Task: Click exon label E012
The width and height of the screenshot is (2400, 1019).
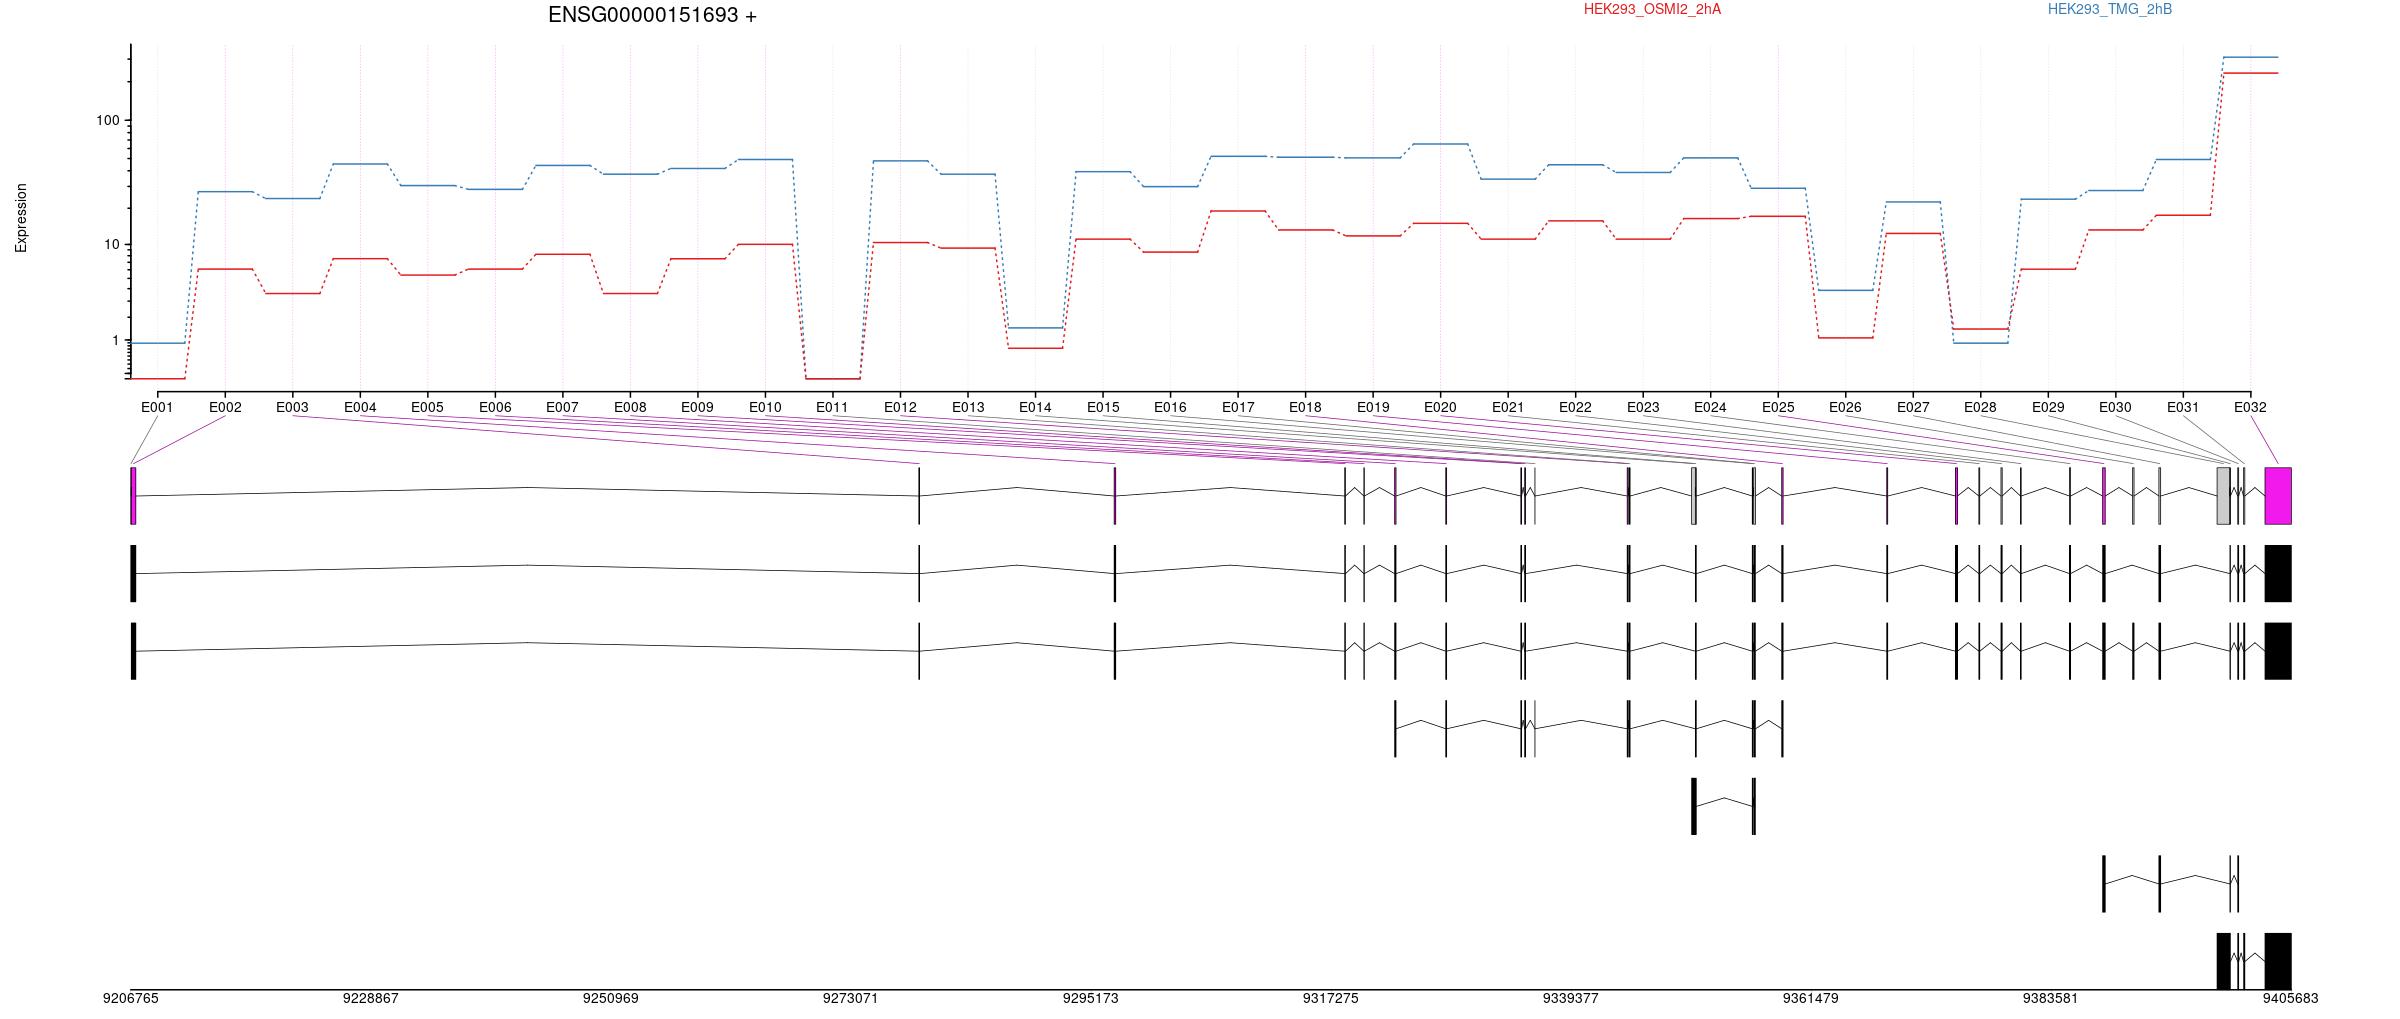Action: coord(900,407)
